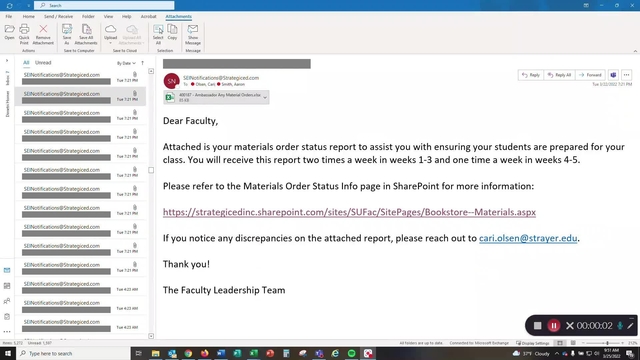The width and height of the screenshot is (640, 360).
Task: Switch to the Folder ribbon tab
Action: tap(88, 16)
